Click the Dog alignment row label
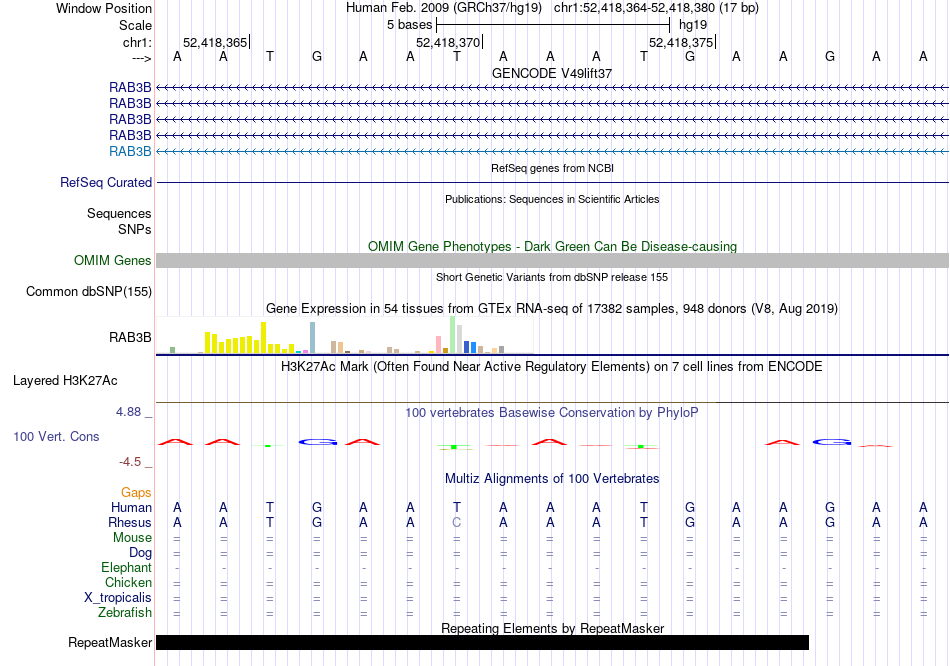This screenshot has width=950, height=666. [141, 553]
